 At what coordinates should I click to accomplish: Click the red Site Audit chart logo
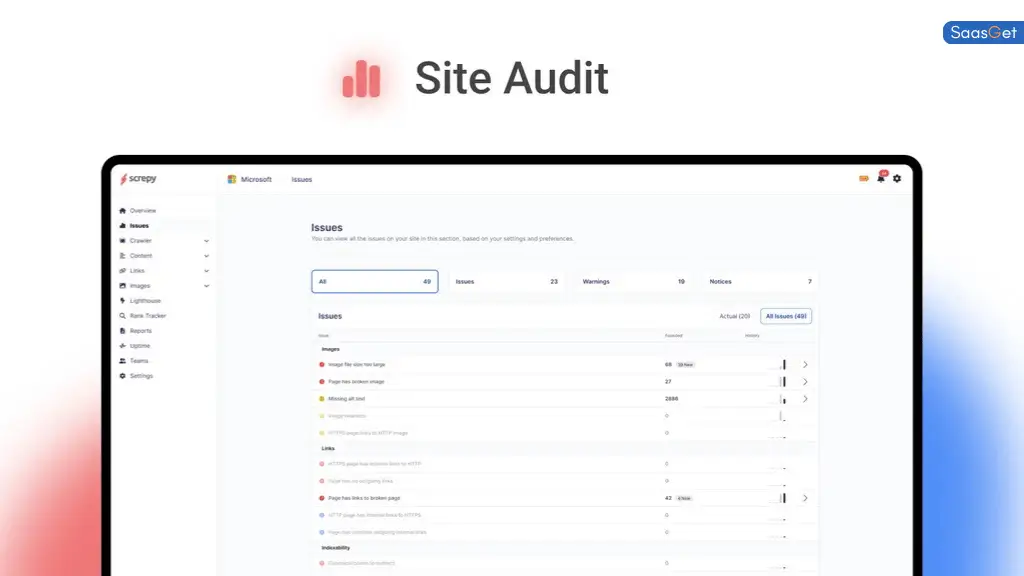[361, 78]
